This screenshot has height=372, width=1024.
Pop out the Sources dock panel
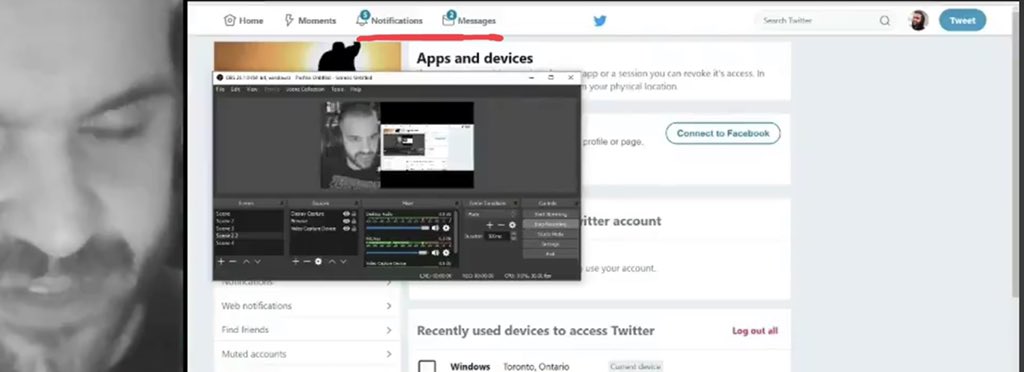[x=357, y=203]
